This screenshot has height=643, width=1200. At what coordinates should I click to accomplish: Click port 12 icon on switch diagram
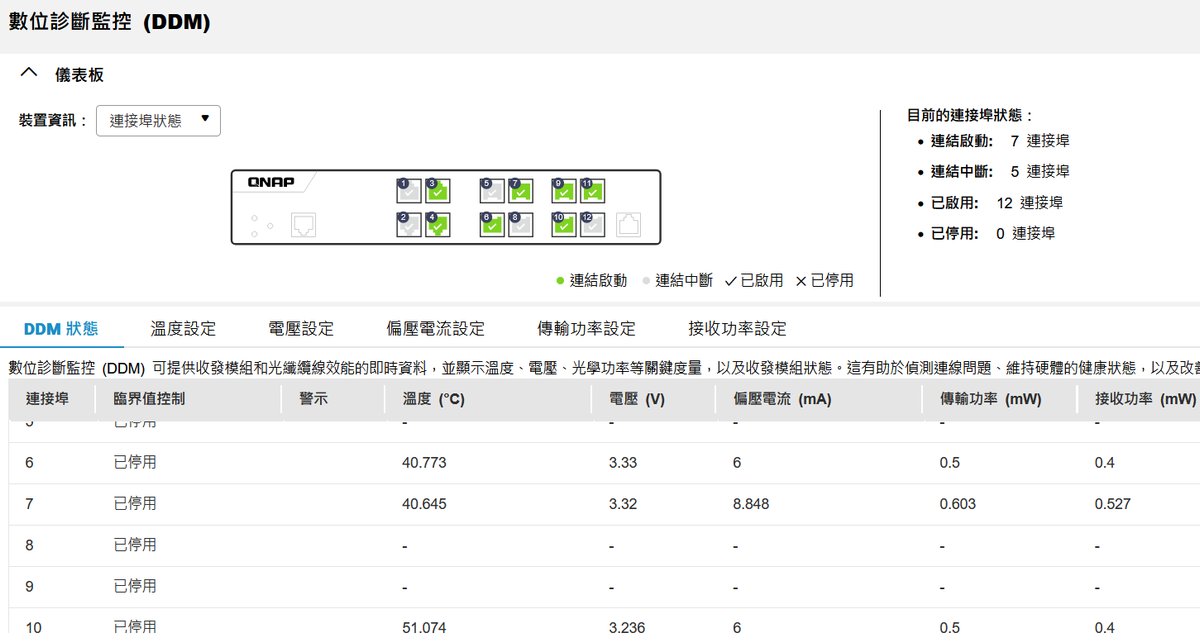(x=592, y=225)
